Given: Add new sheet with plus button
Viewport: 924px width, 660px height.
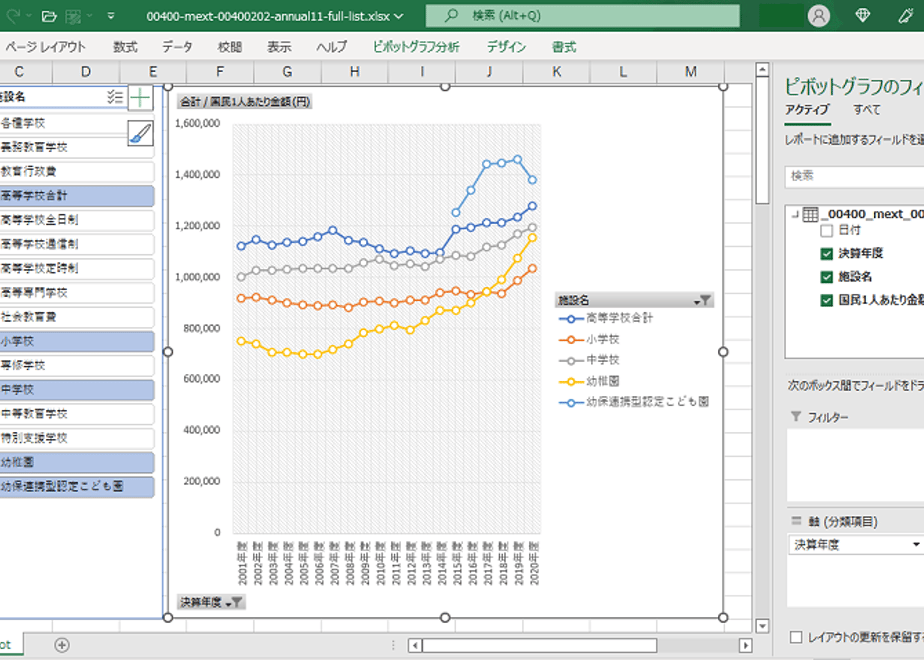Looking at the screenshot, I should 62,645.
